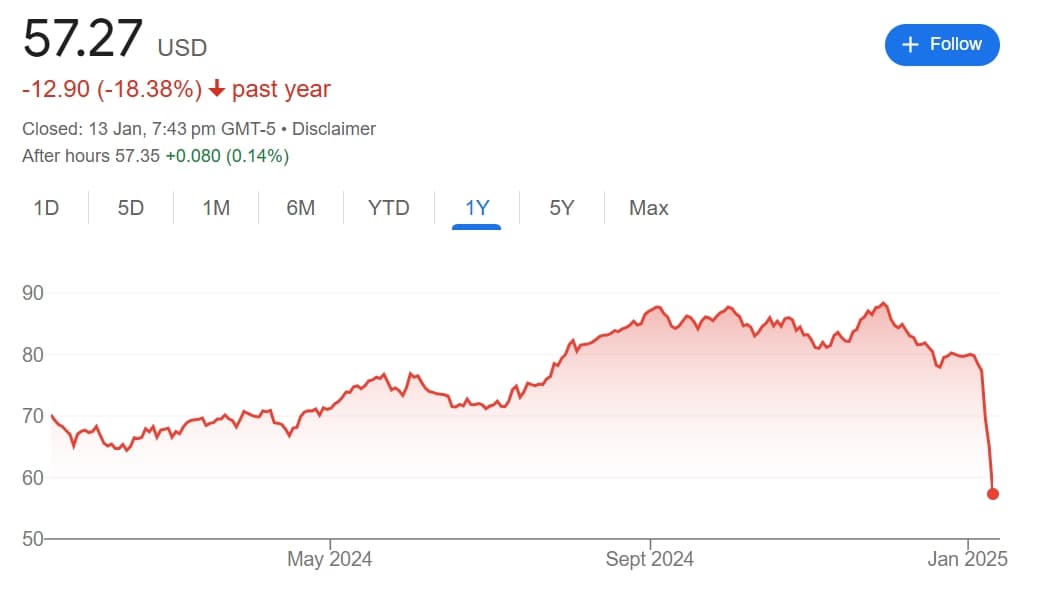Click the 50 y-axis label

point(35,539)
